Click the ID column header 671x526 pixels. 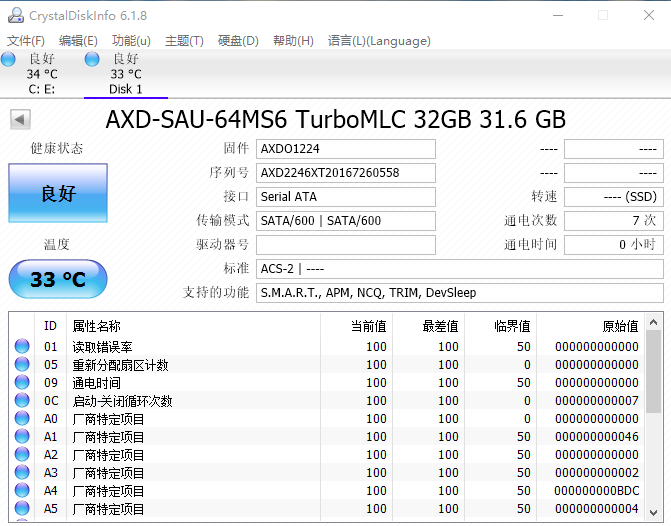click(x=50, y=326)
